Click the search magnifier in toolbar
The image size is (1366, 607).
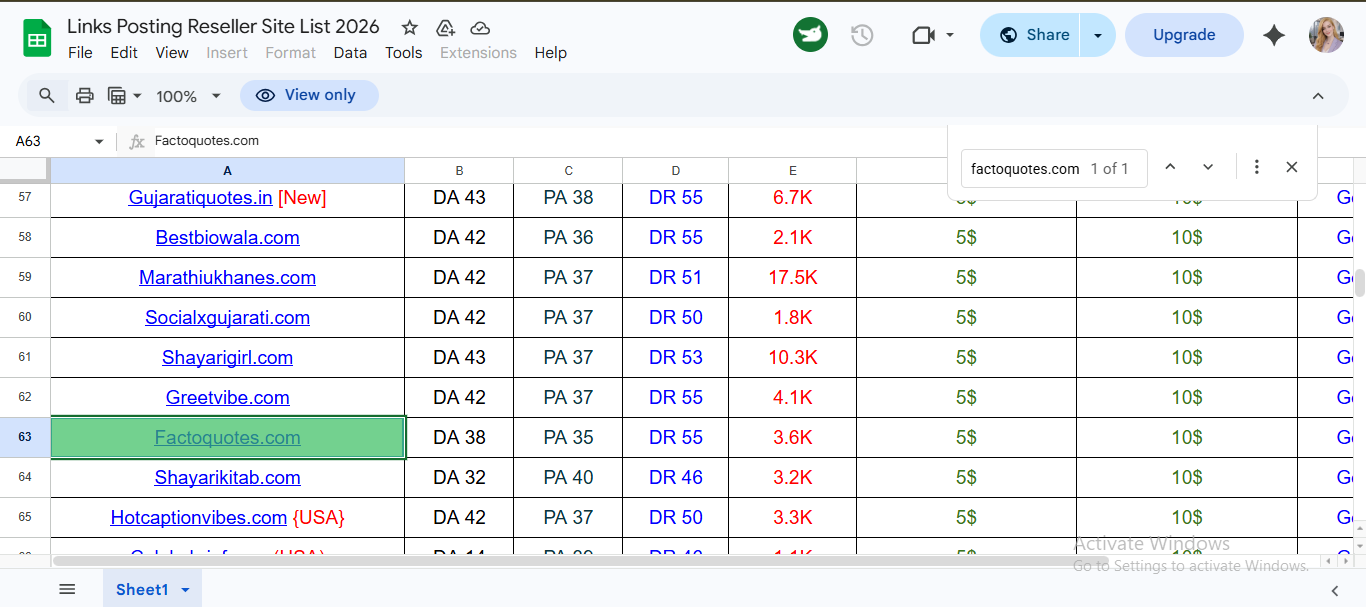[47, 96]
